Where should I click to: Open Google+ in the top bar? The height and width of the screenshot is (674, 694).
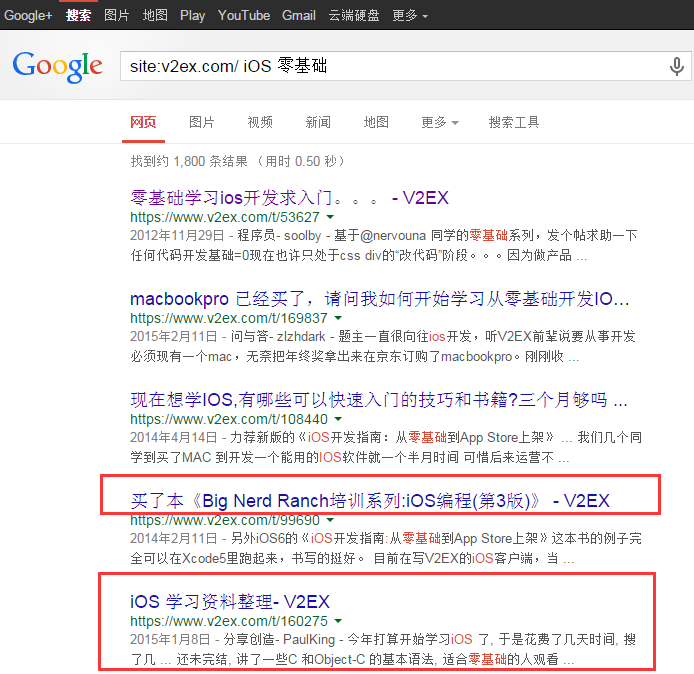[x=28, y=15]
